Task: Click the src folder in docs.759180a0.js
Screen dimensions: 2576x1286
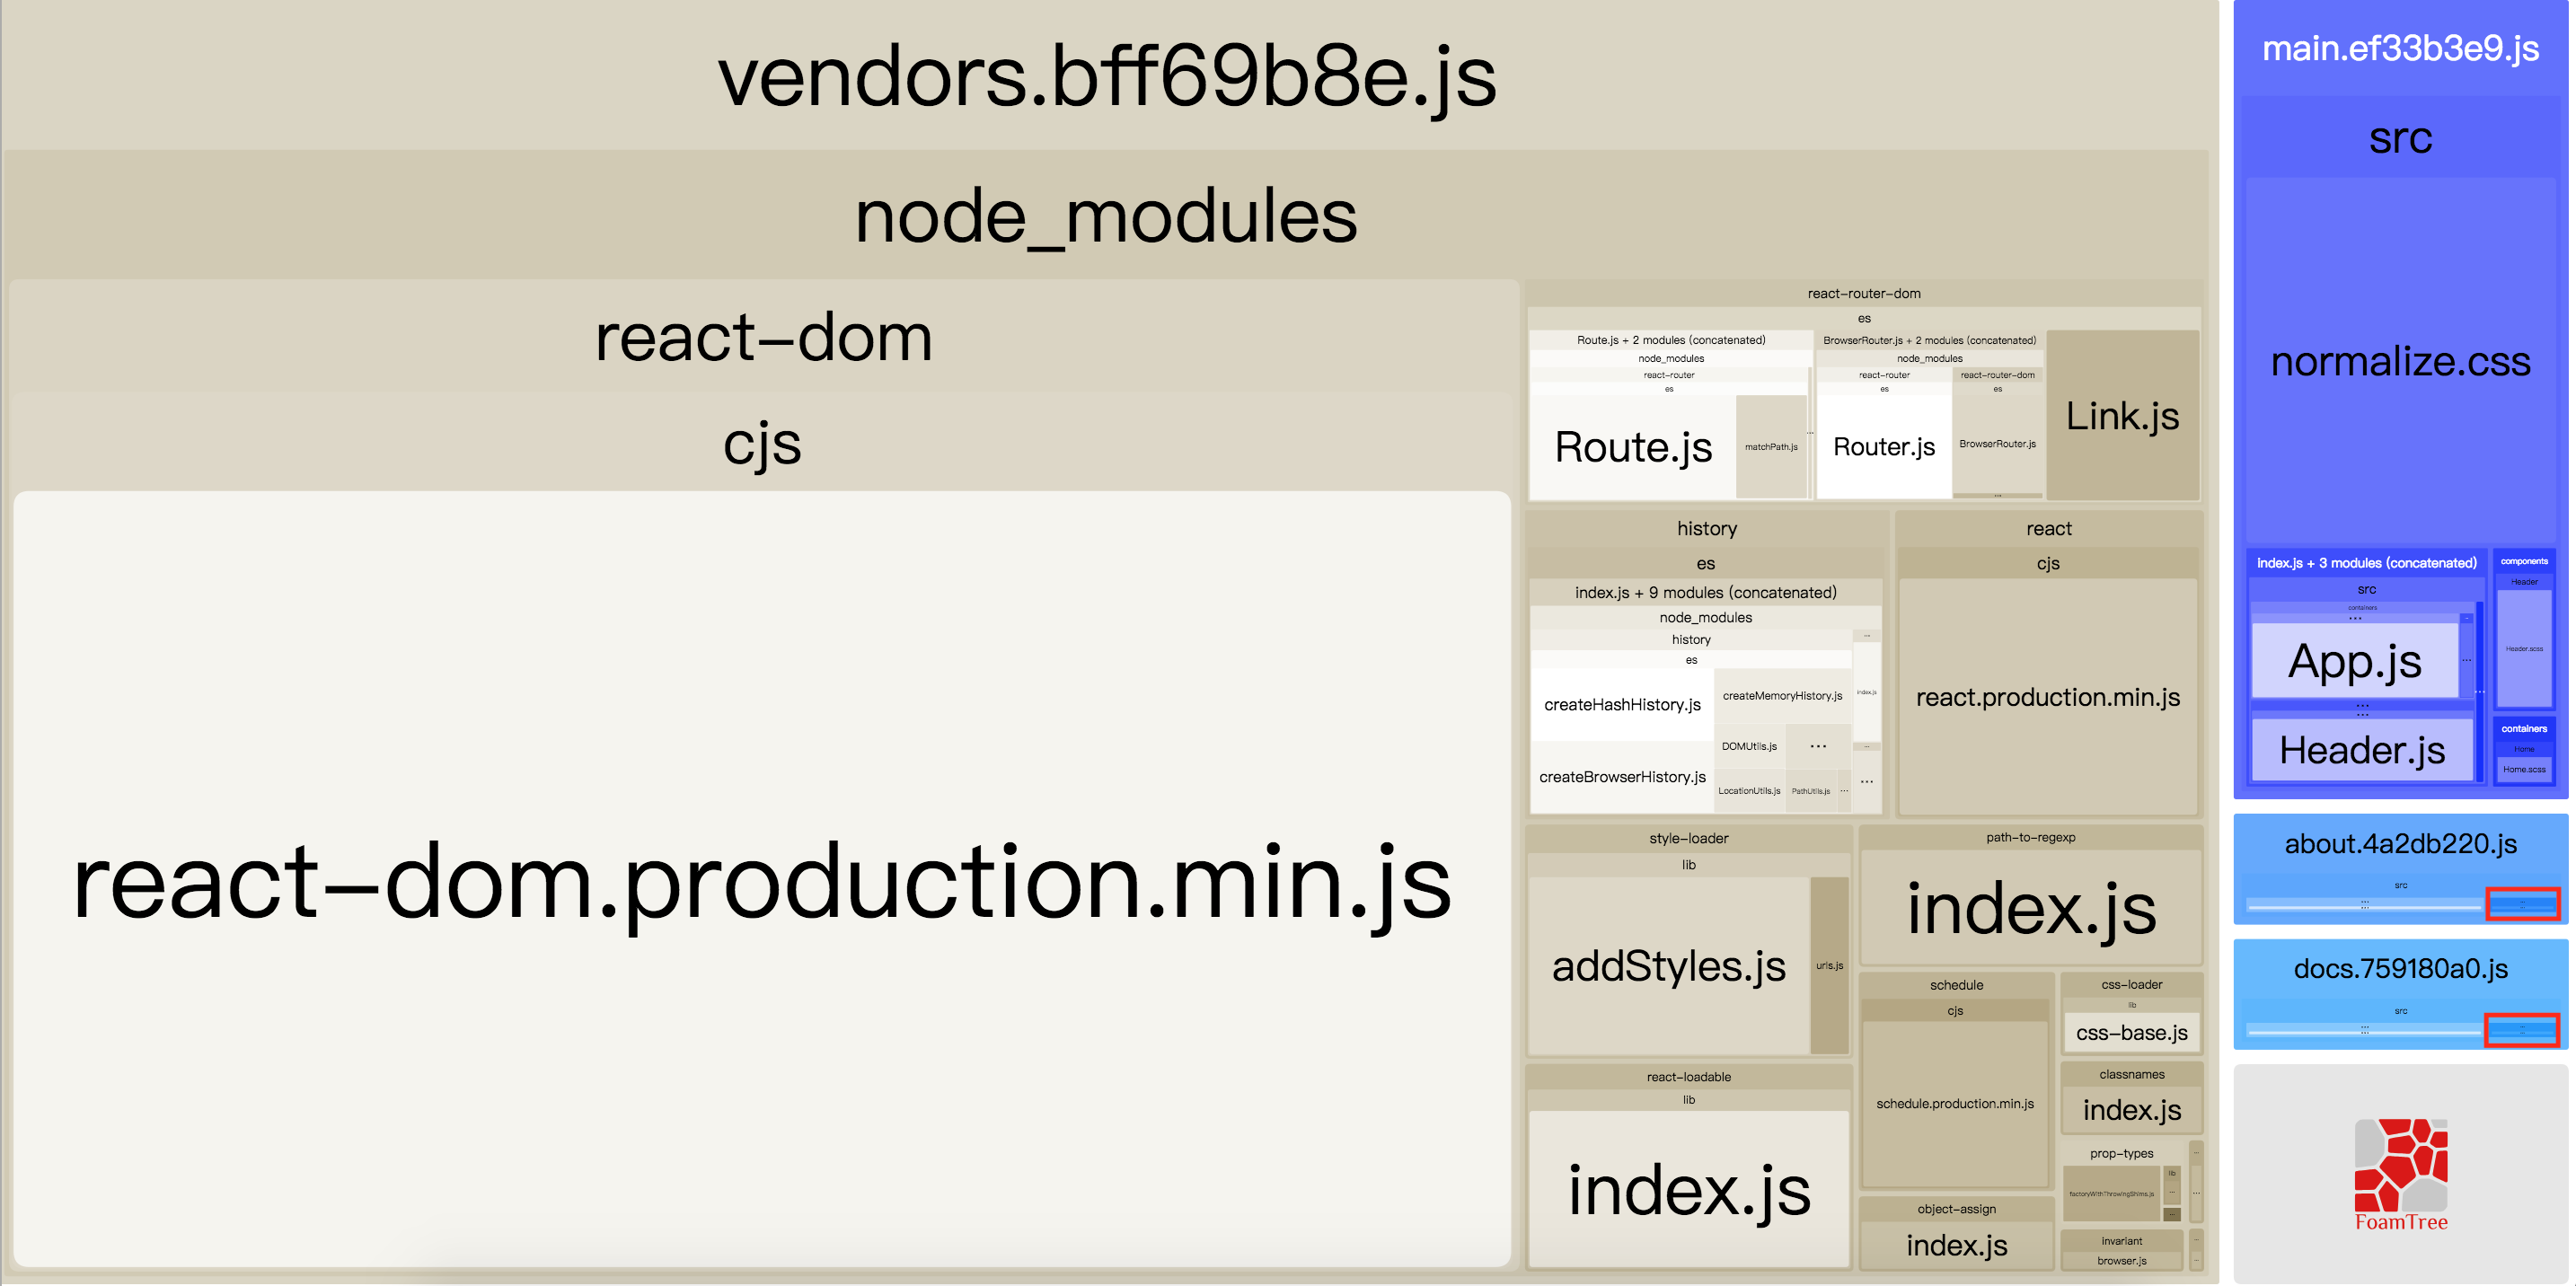Action: [x=2400, y=1010]
